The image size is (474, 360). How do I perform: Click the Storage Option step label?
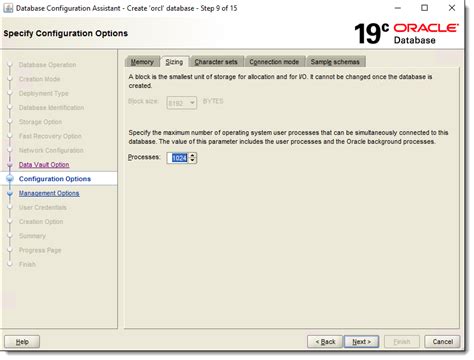click(x=40, y=122)
